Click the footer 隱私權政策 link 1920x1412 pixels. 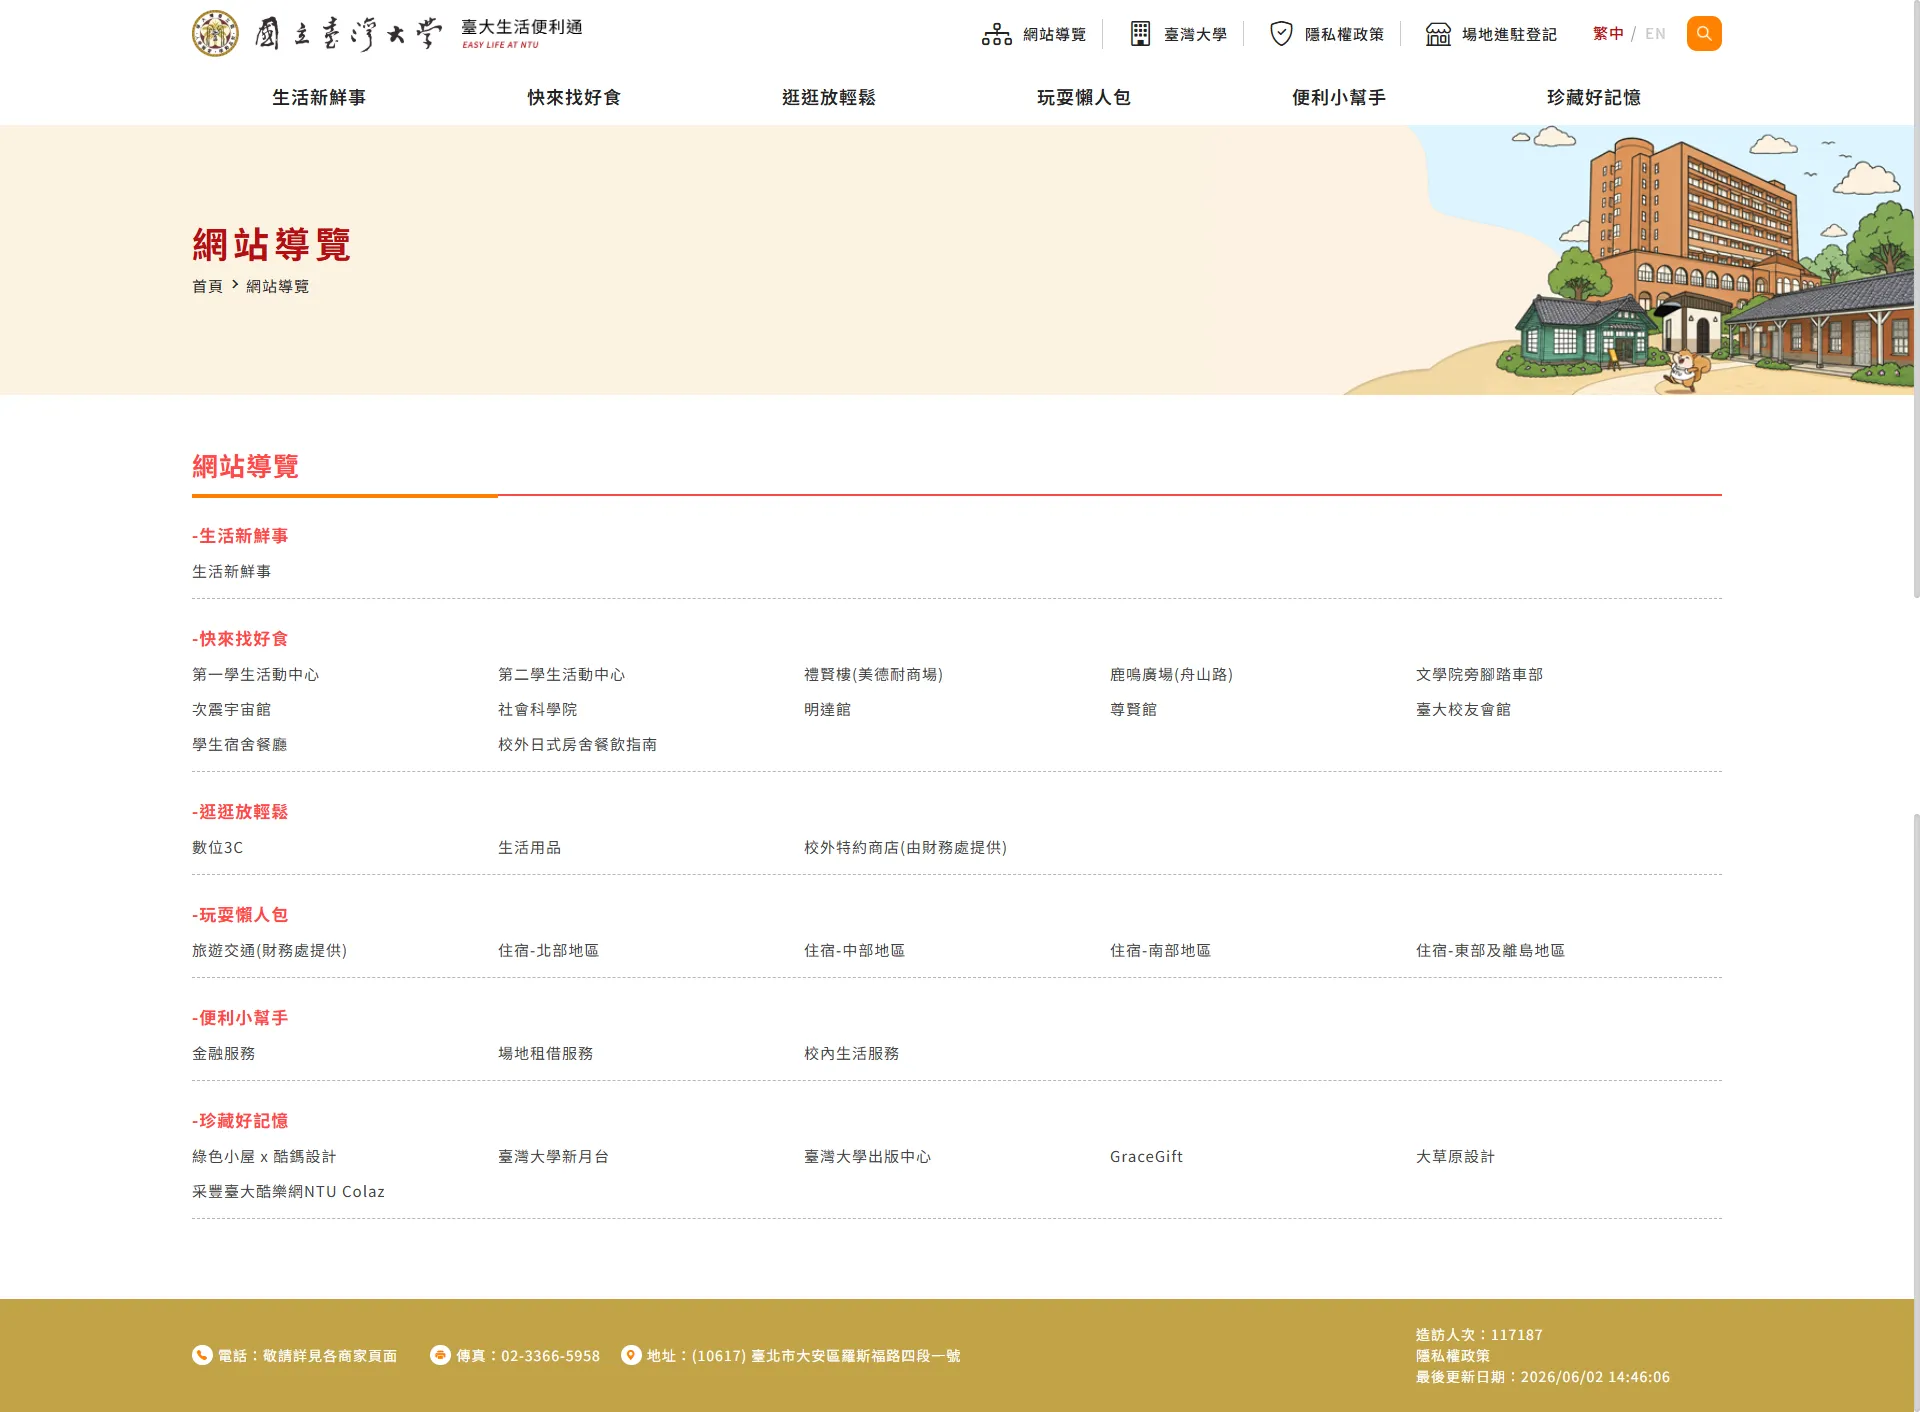coord(1453,1356)
